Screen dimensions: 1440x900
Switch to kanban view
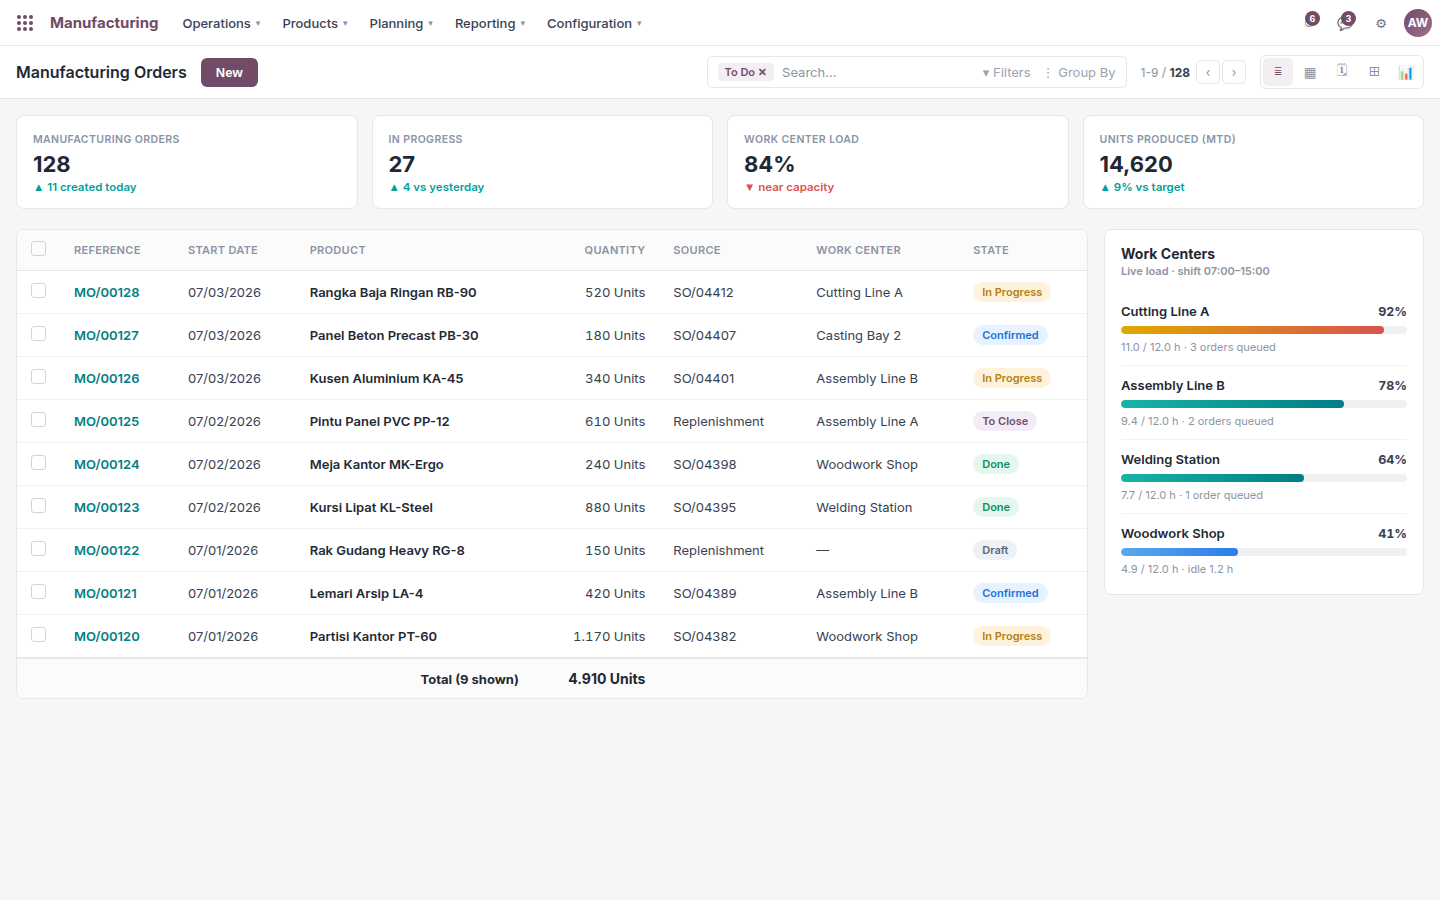[x=1310, y=72]
